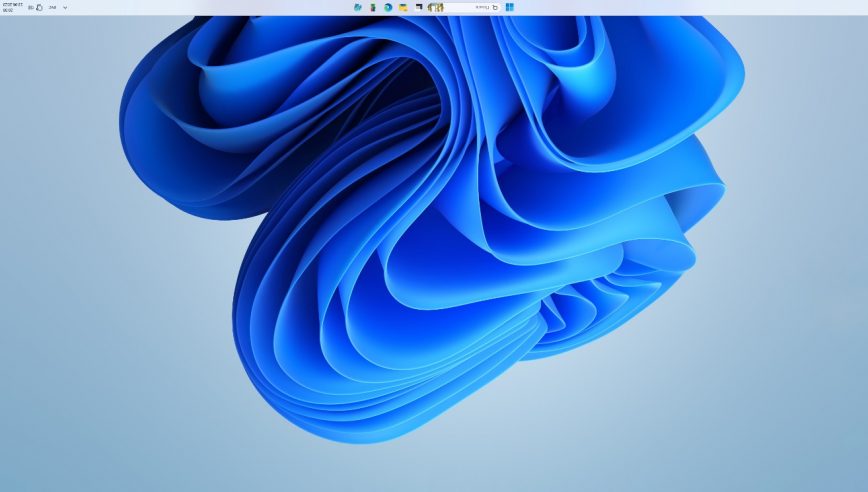Click empty taskbar space between tray and apps
868x492 pixels.
pyautogui.click(x=200, y=7)
